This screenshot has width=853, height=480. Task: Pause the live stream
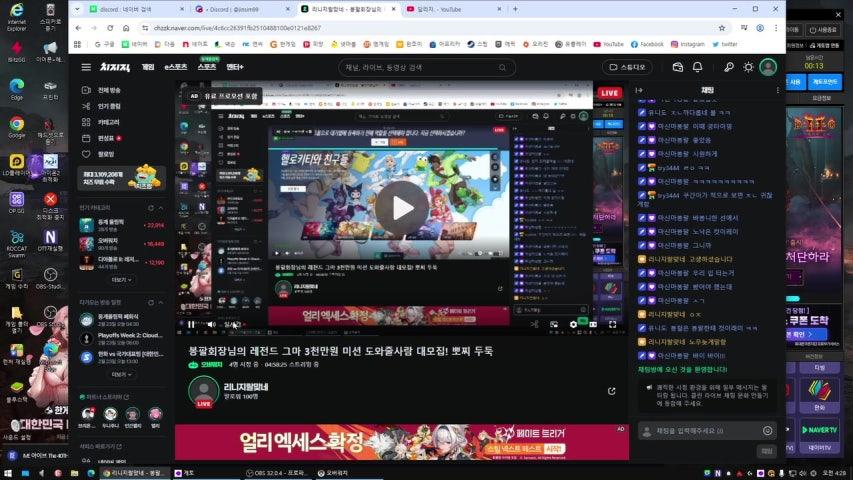[x=191, y=324]
